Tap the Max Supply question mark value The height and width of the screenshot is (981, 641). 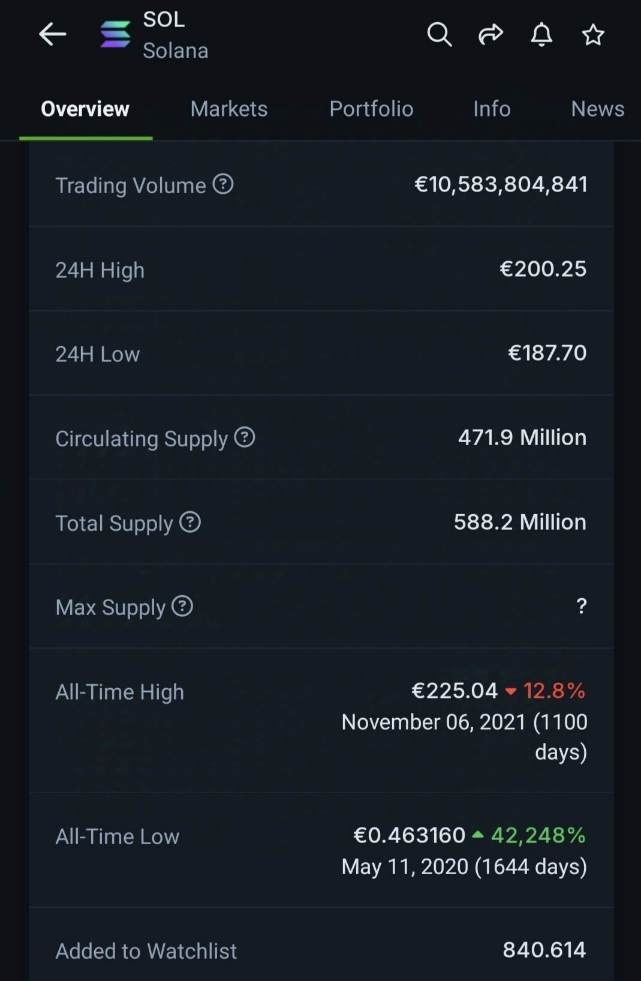click(581, 606)
